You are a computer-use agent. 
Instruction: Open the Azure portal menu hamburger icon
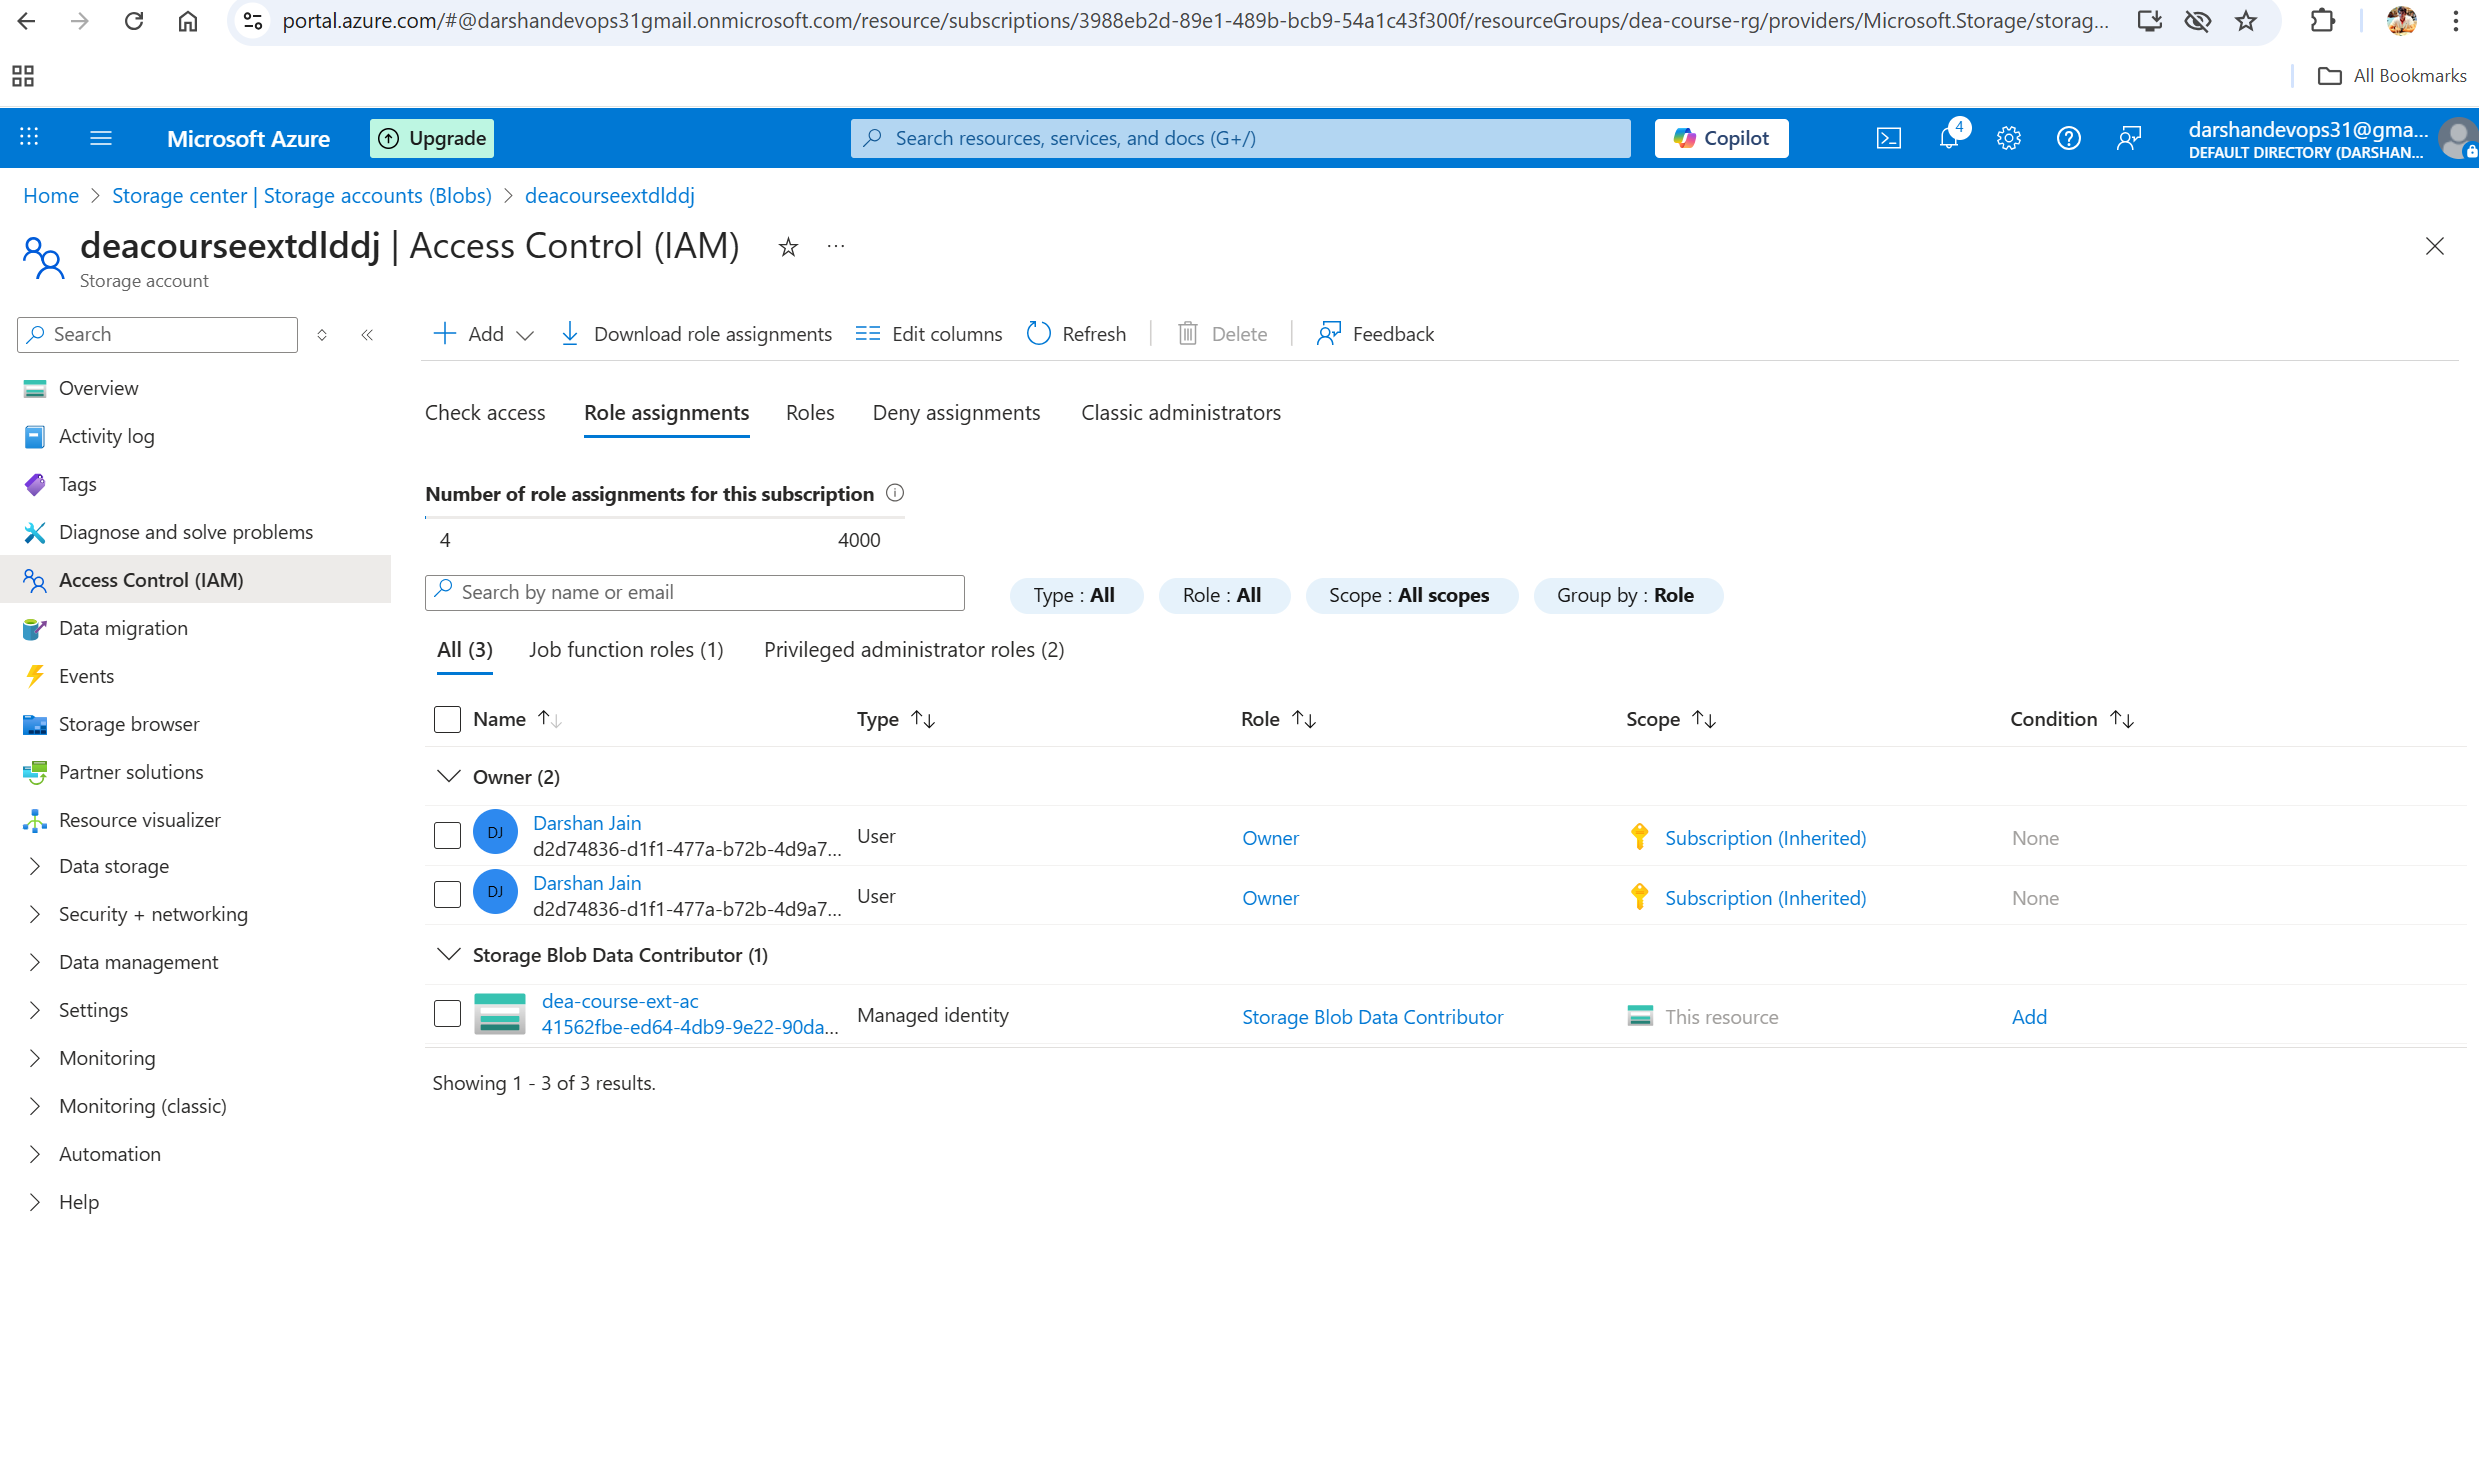point(100,138)
